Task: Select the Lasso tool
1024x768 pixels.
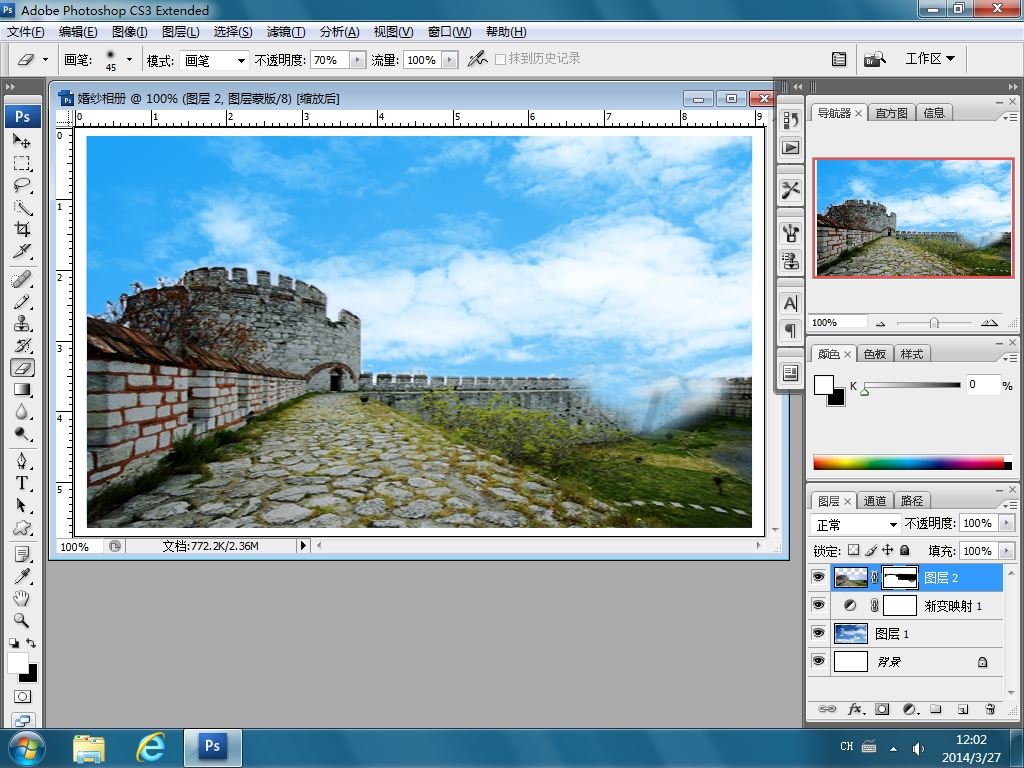Action: tap(22, 185)
